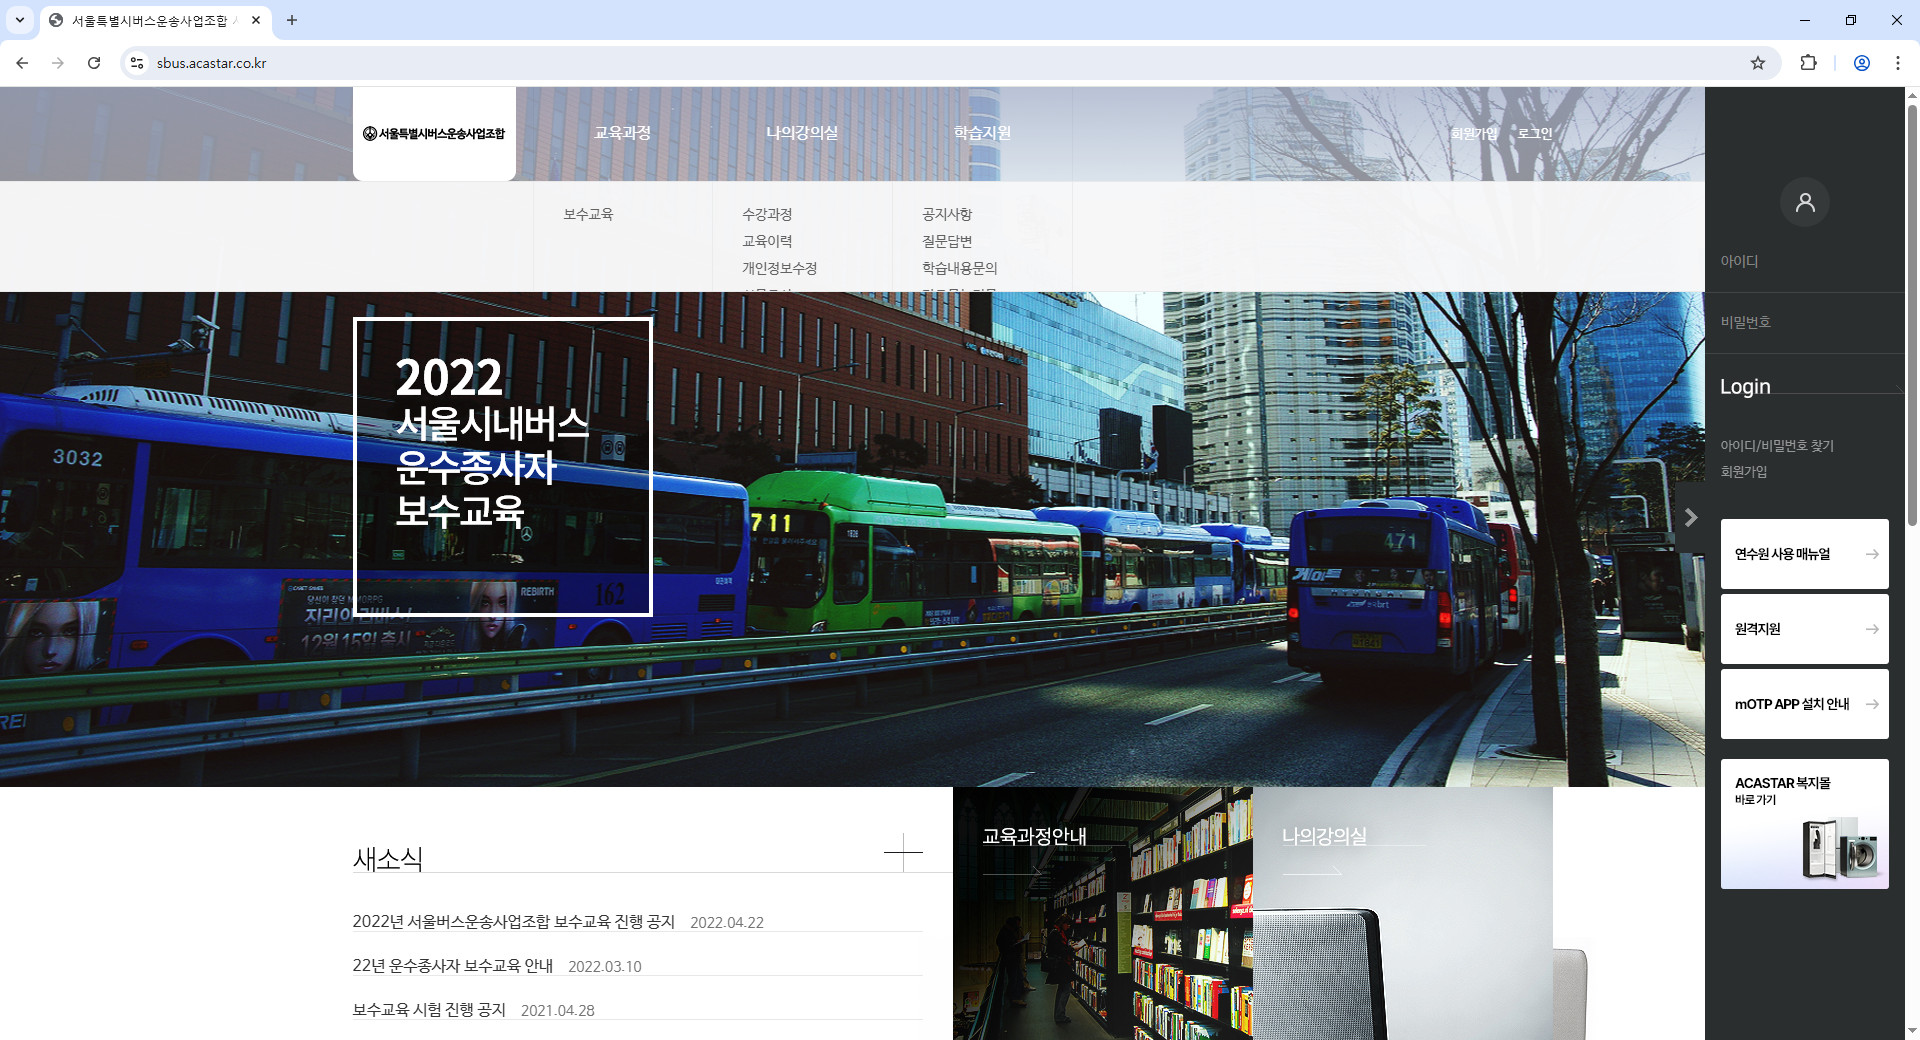Open the browser extensions puzzle icon
The width and height of the screenshot is (1920, 1040).
(1808, 63)
